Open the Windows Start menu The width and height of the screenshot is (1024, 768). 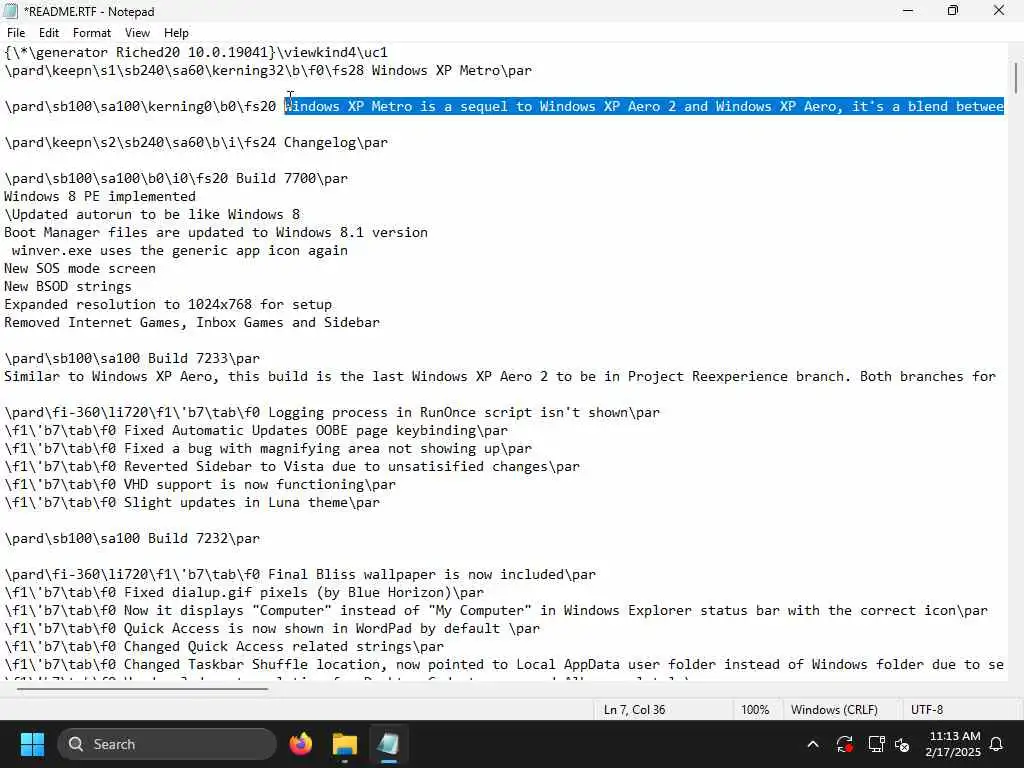(x=32, y=744)
